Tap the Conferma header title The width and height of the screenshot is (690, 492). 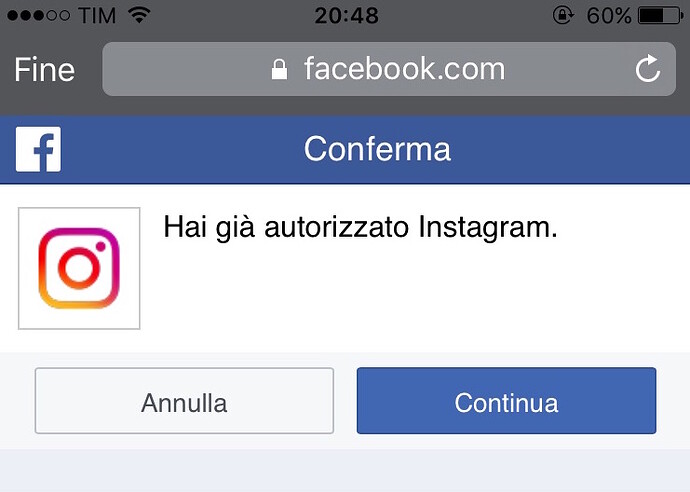tap(378, 149)
